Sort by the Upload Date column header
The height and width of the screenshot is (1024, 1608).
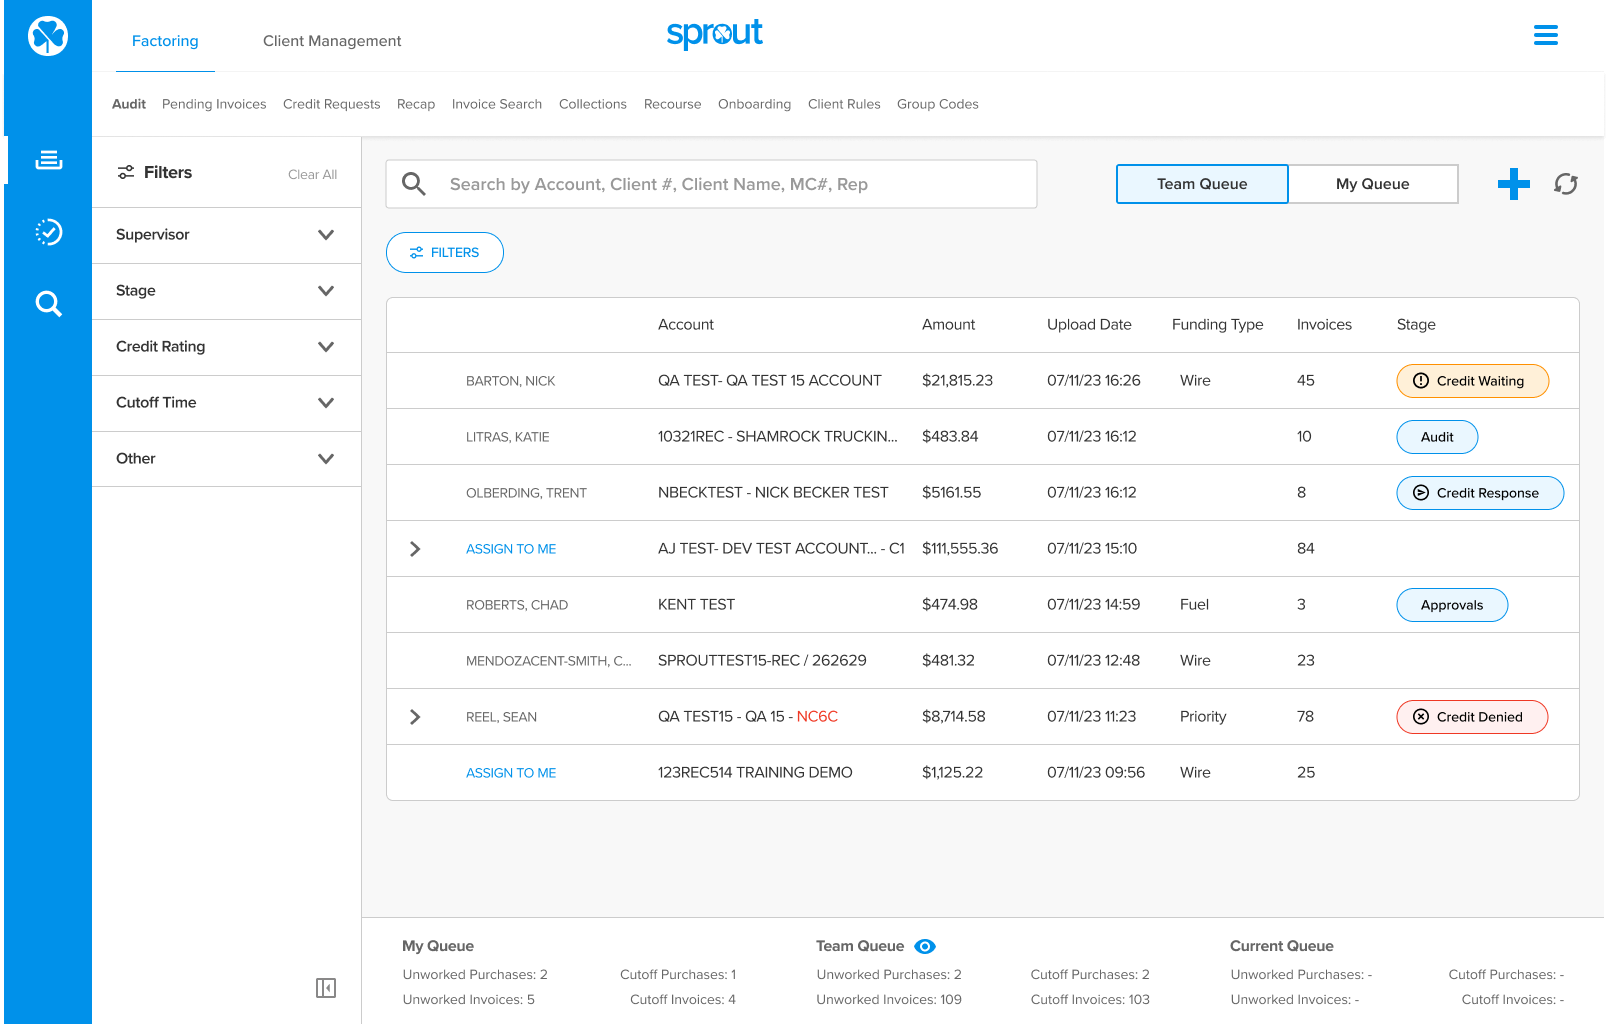[x=1089, y=325]
